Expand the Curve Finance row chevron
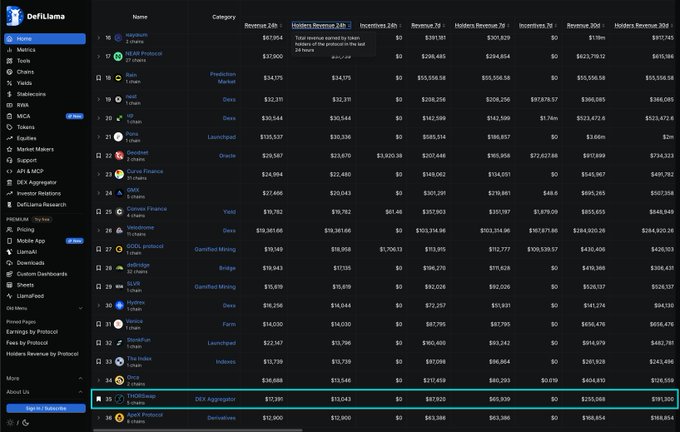 click(x=98, y=174)
